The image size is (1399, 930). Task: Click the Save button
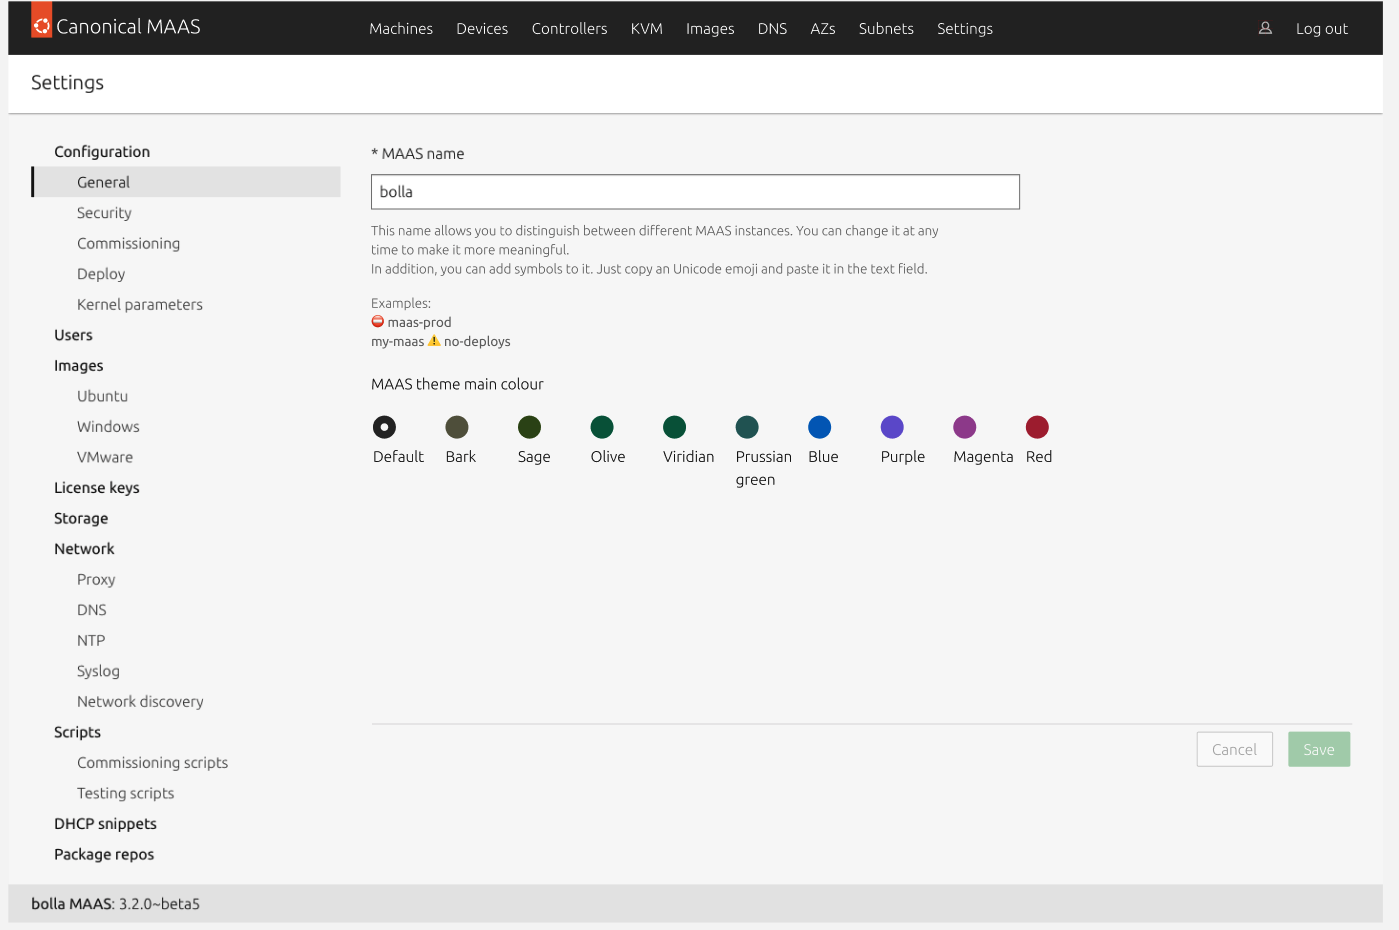pyautogui.click(x=1319, y=750)
